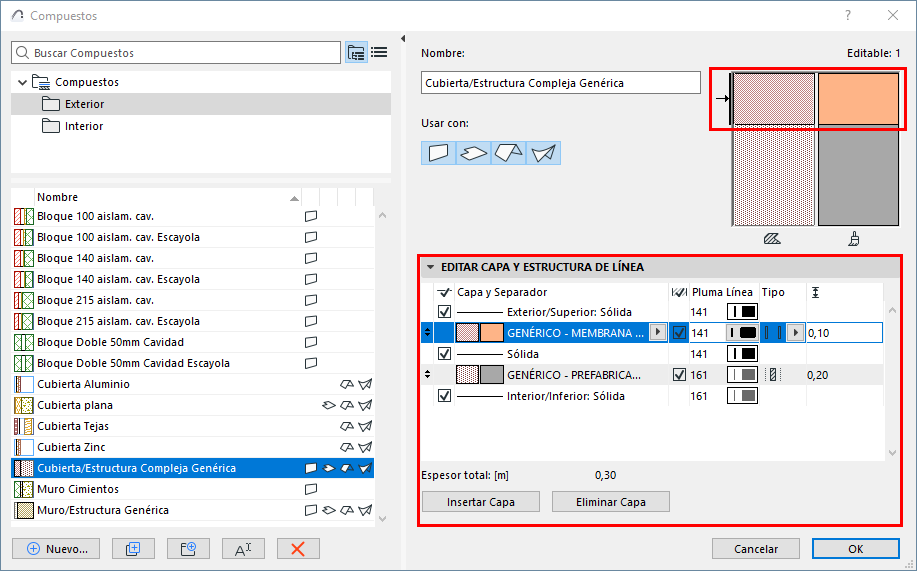Select Cubierta Zinc composite
This screenshot has width=917, height=571.
point(192,448)
